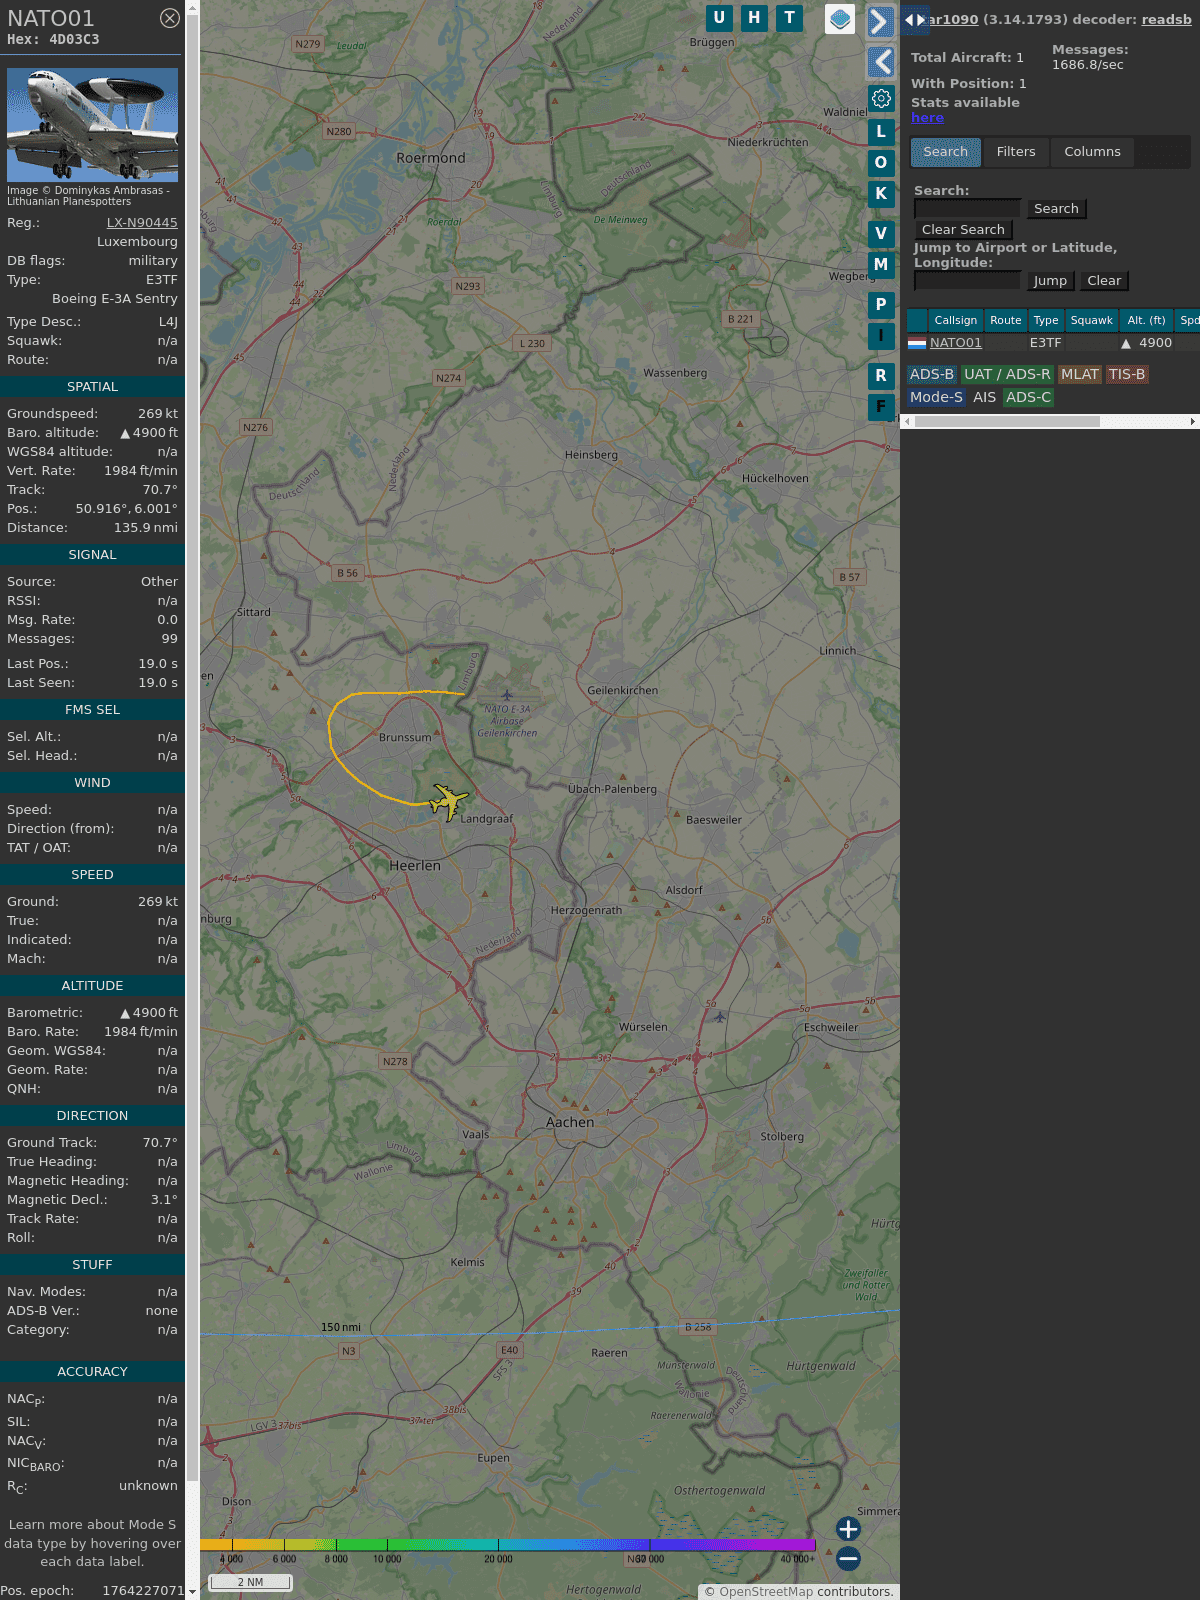The image size is (1200, 1600).
Task: Open the map layer switcher icon
Action: pos(840,19)
